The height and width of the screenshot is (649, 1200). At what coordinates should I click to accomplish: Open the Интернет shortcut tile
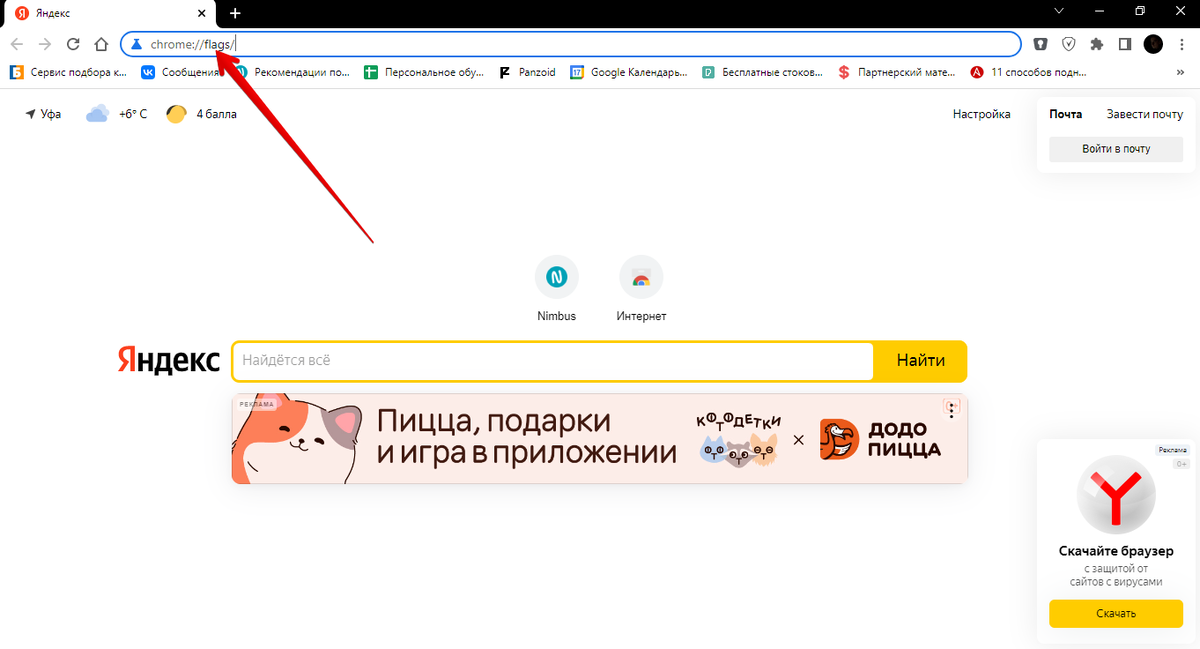(x=641, y=290)
